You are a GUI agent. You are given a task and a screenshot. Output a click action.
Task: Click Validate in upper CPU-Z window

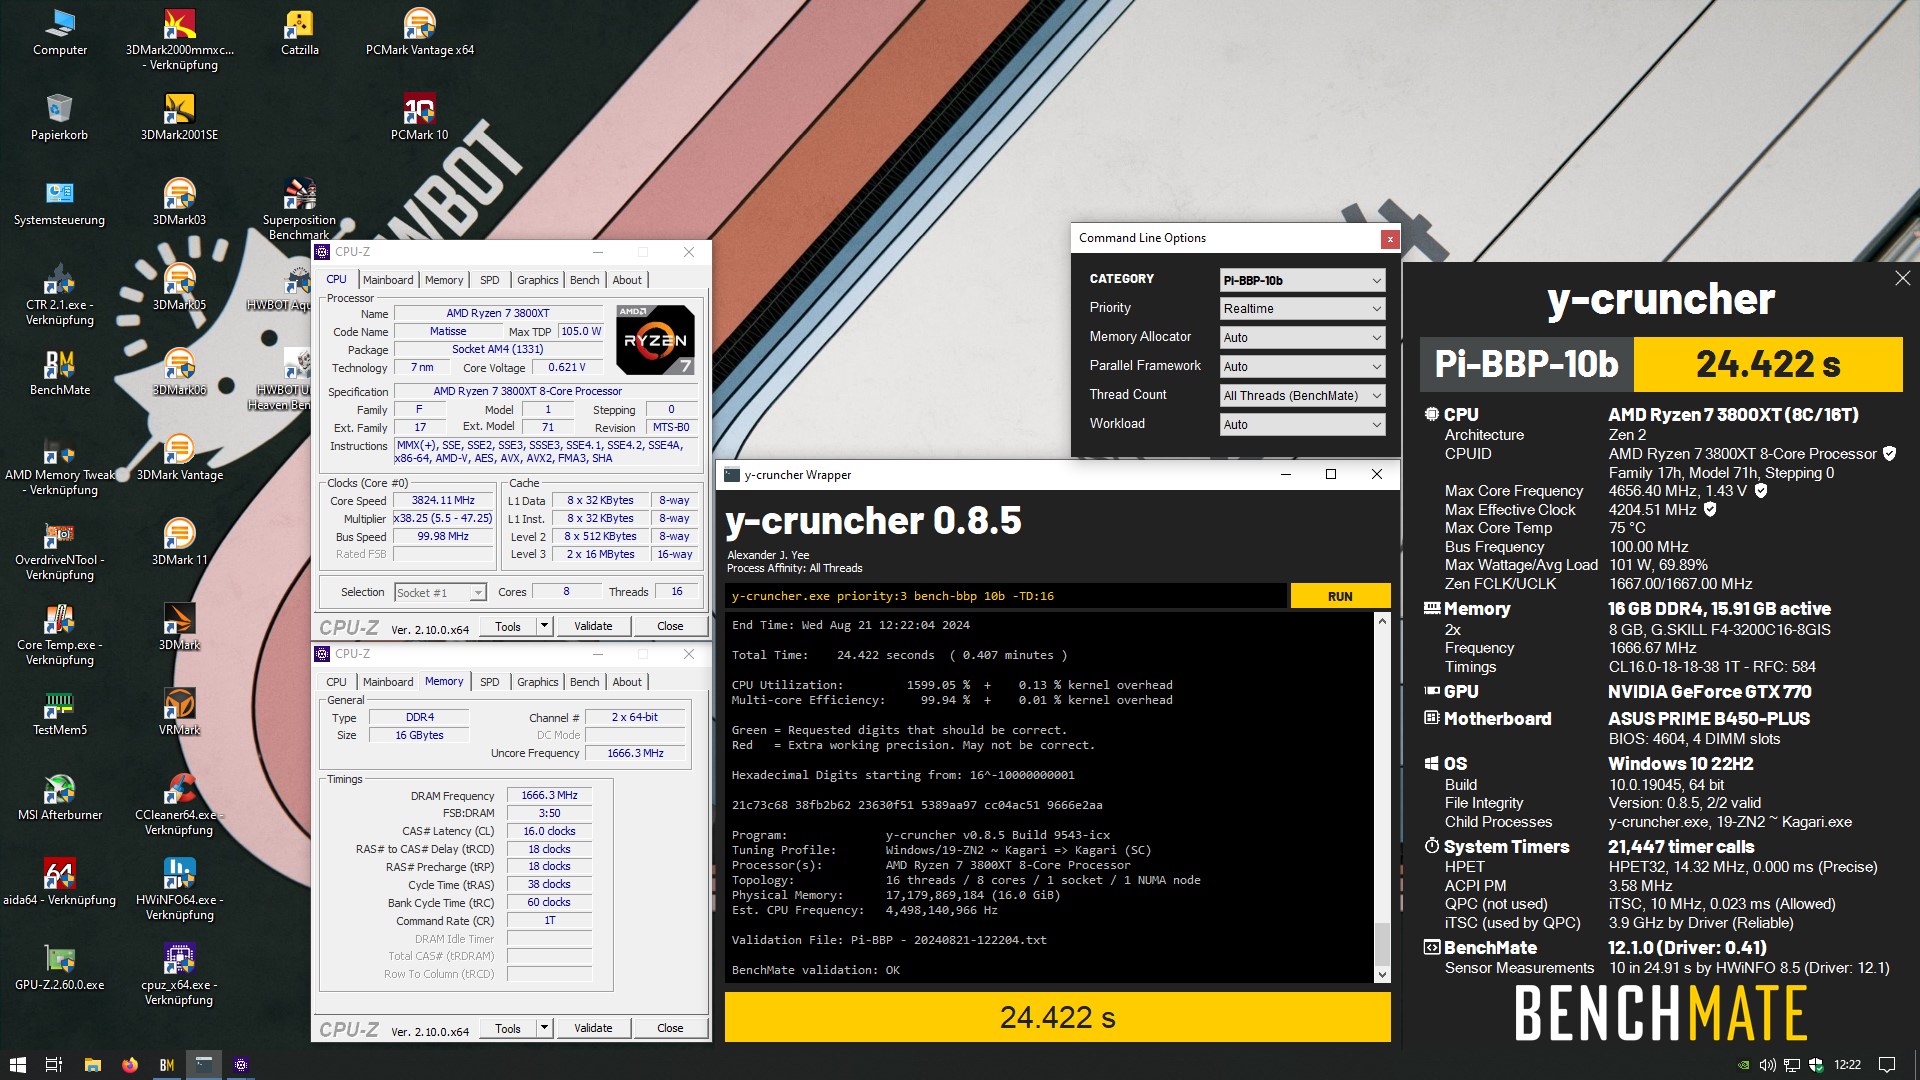593,626
